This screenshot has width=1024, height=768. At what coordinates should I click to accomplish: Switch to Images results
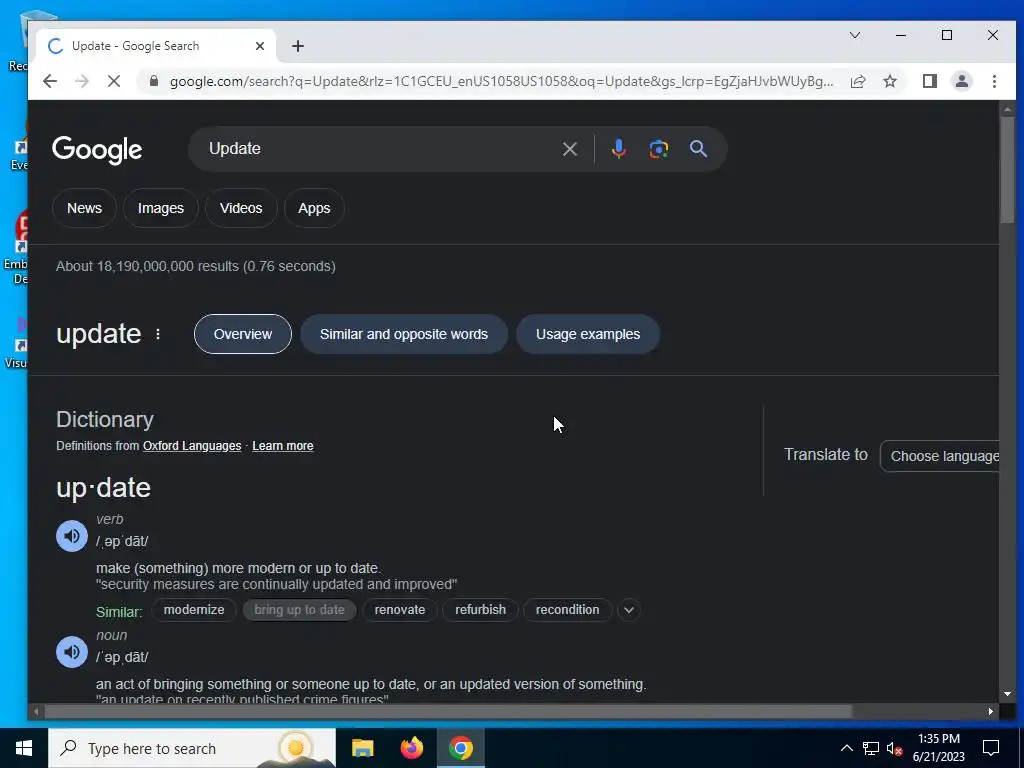point(161,208)
